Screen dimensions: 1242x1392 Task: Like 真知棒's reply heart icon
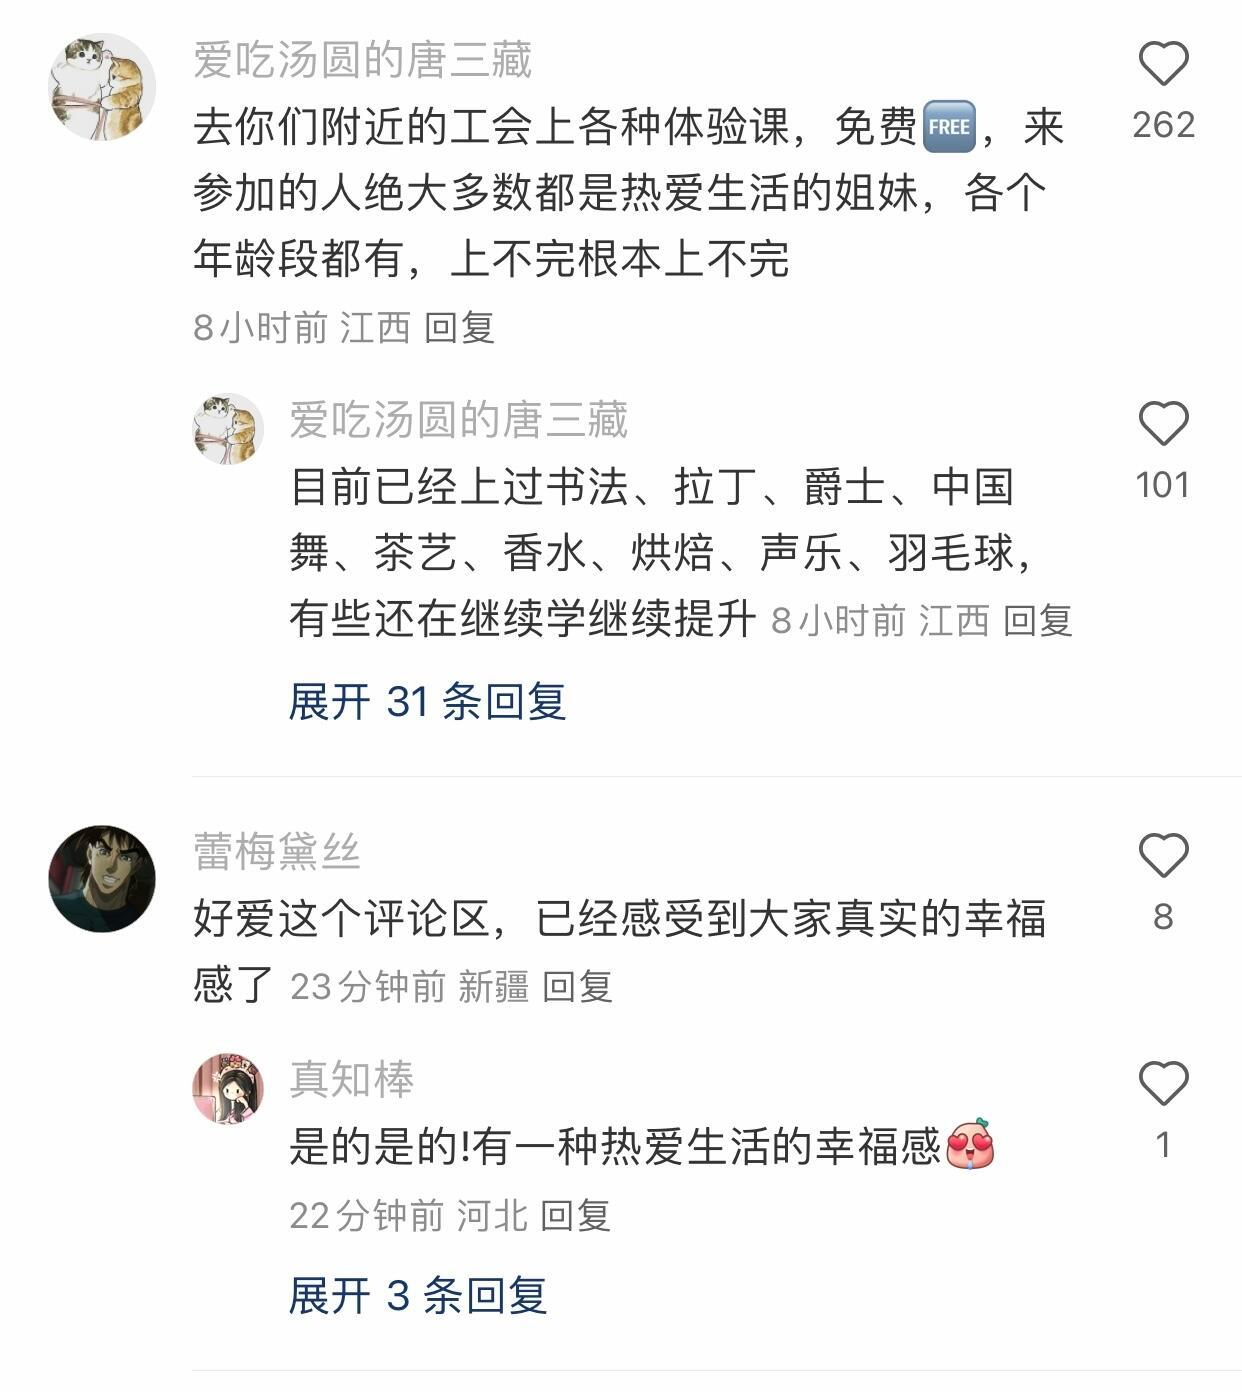click(x=1163, y=1084)
